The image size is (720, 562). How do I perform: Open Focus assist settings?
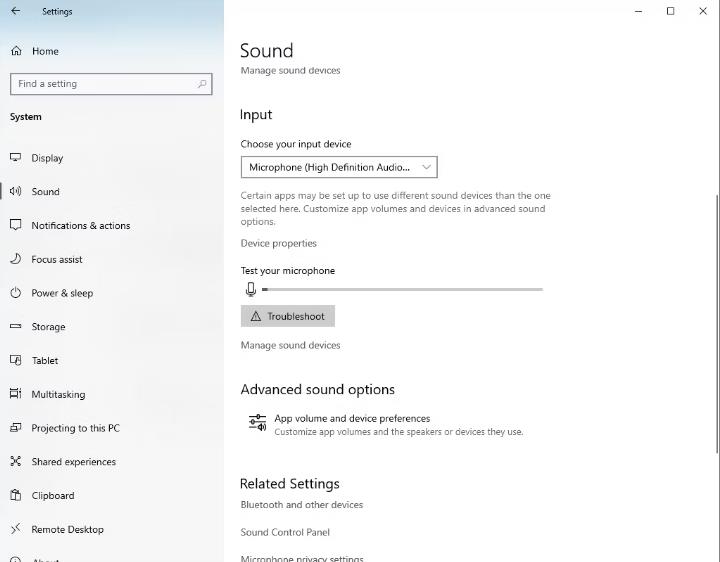[56, 259]
